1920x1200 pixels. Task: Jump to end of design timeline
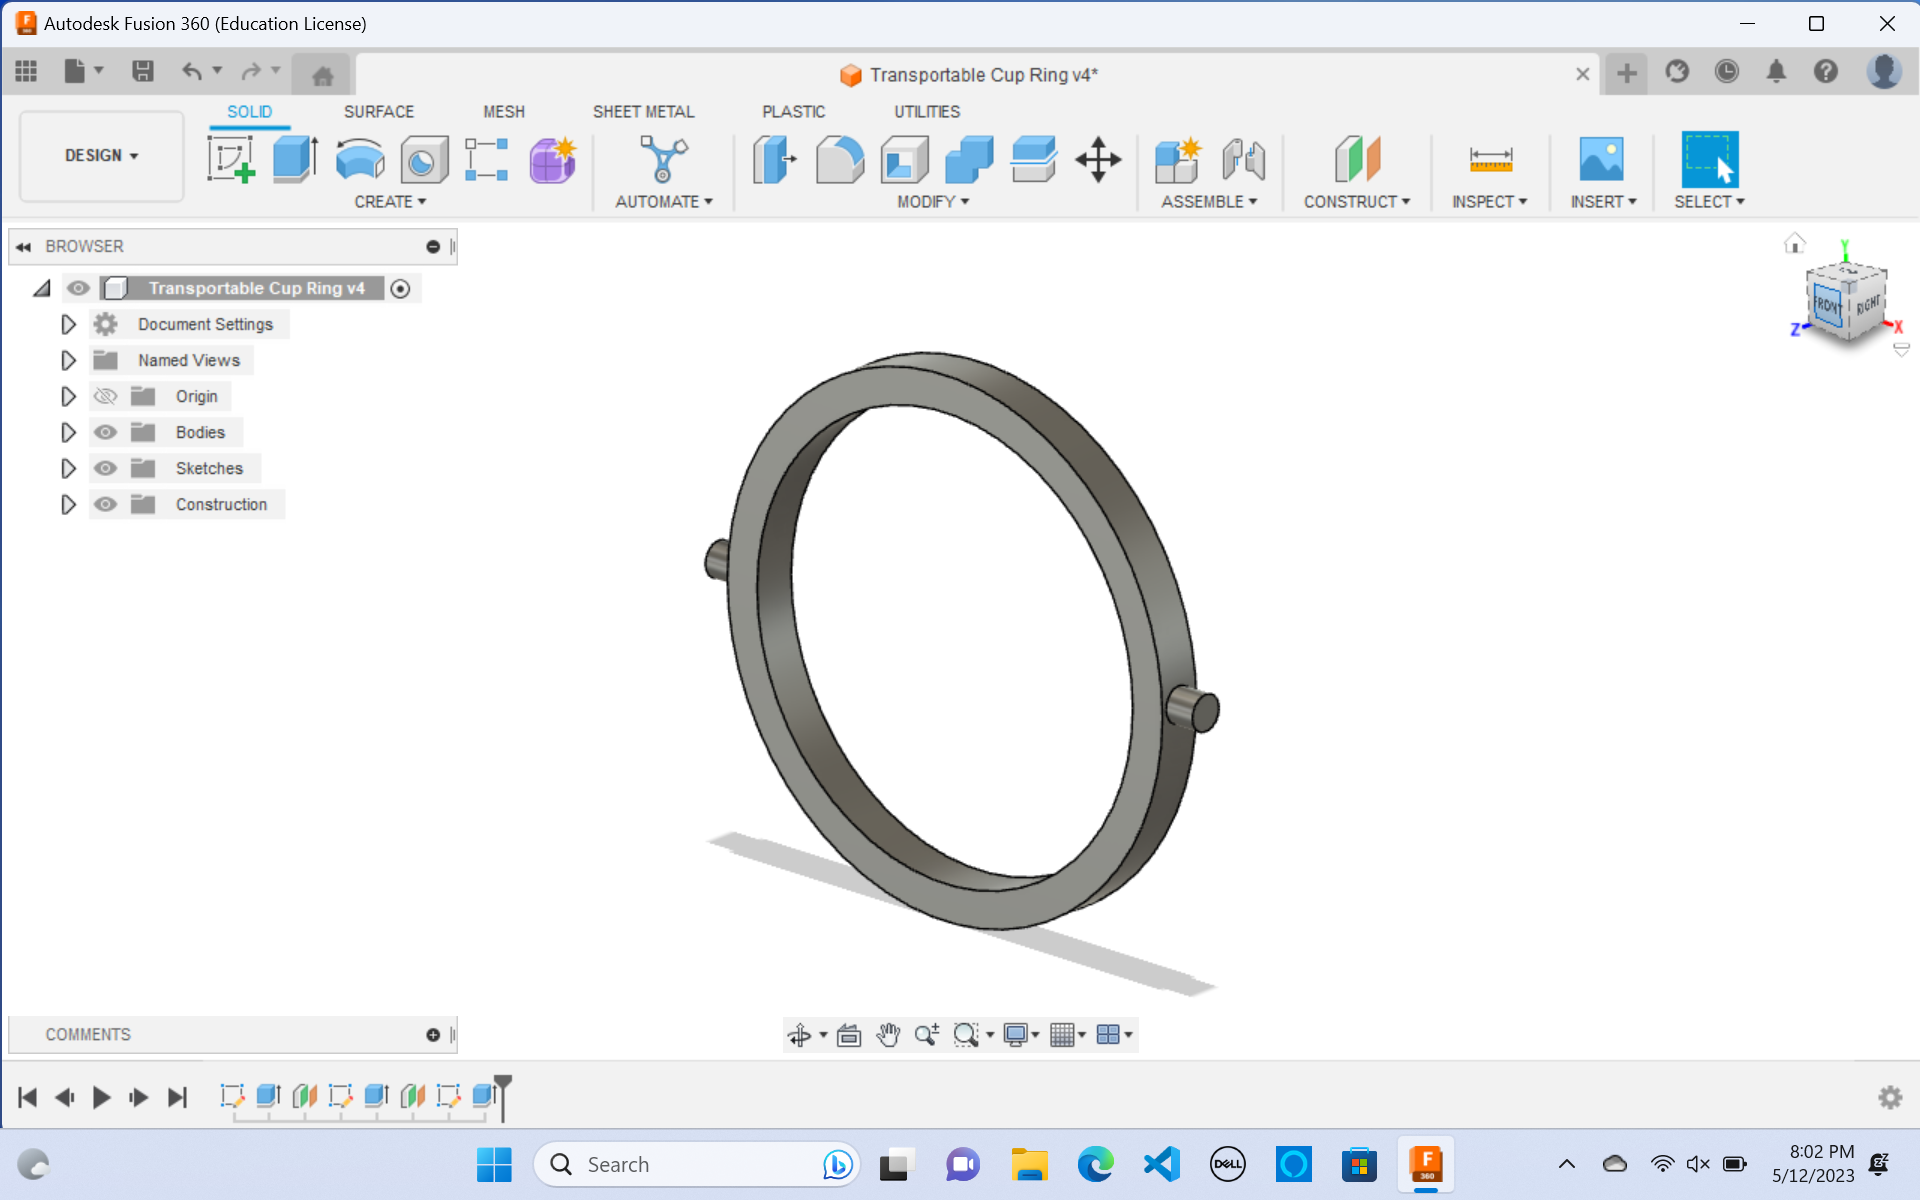178,1097
